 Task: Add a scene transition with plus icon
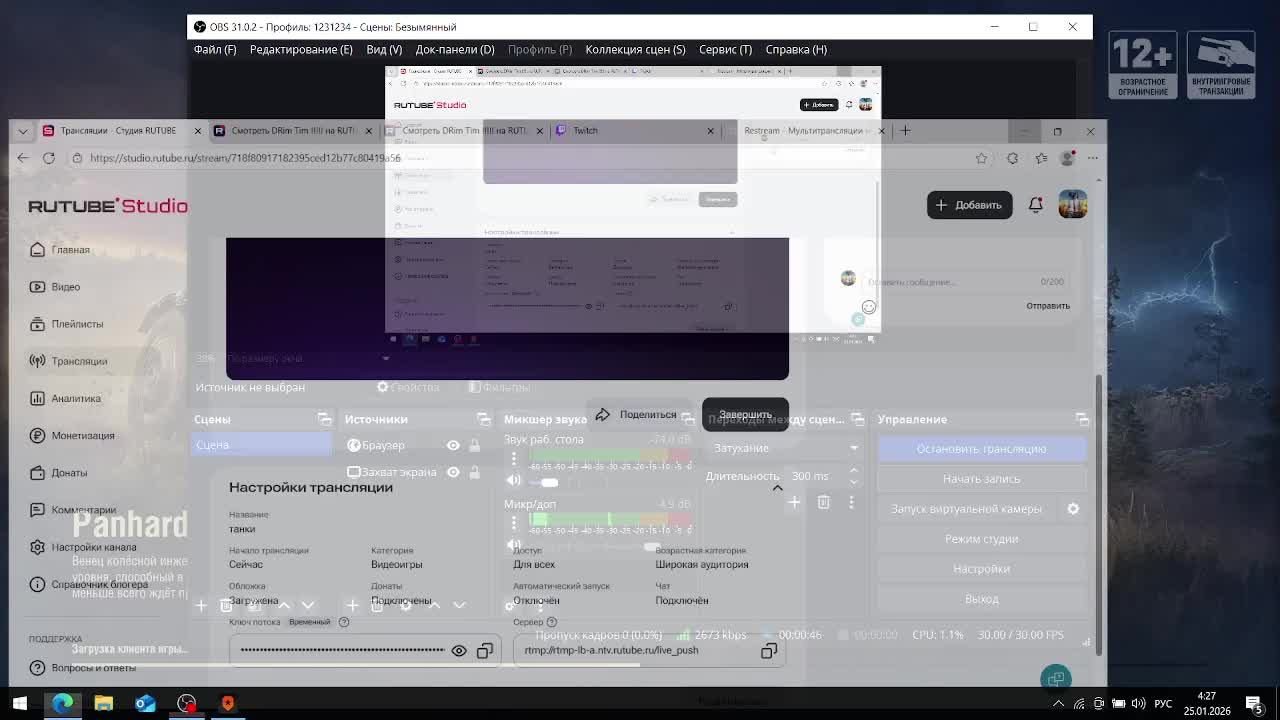point(794,502)
